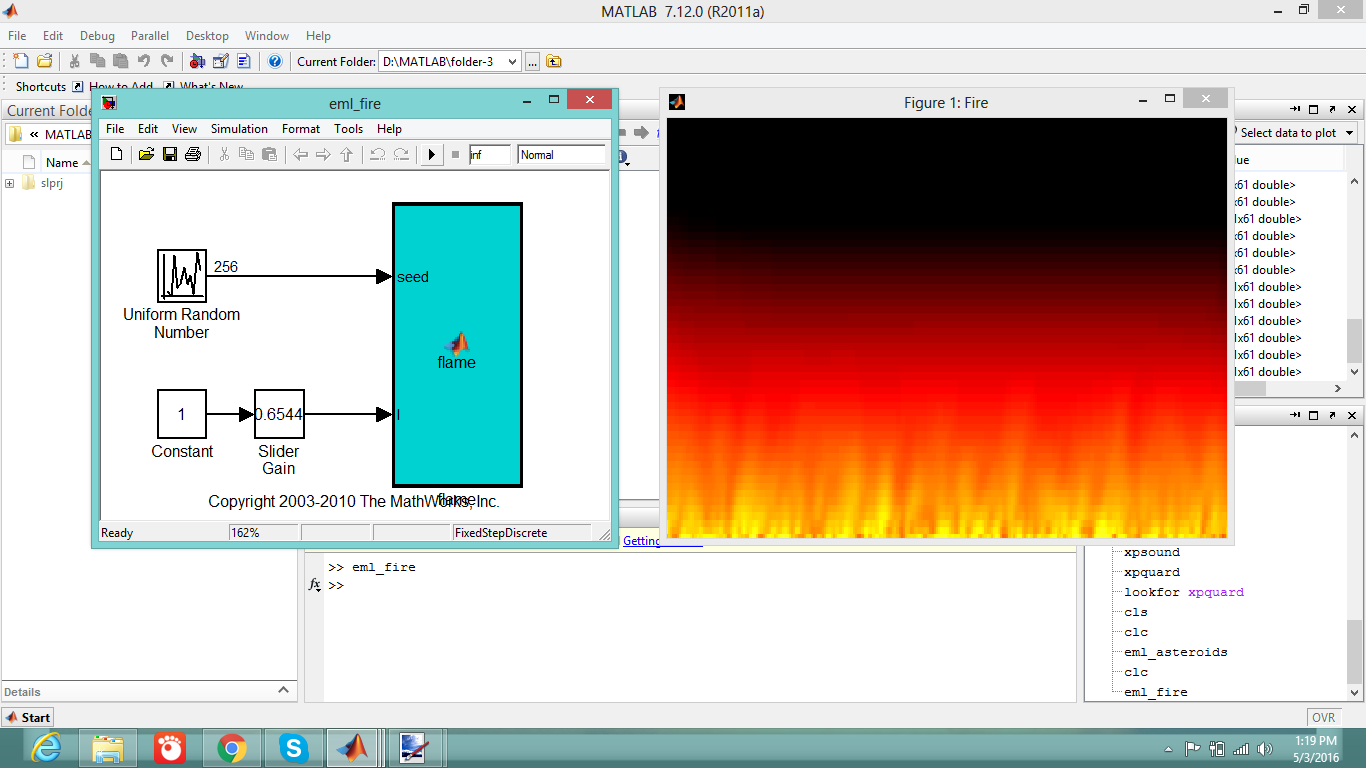Stop simulation square button

click(x=455, y=154)
